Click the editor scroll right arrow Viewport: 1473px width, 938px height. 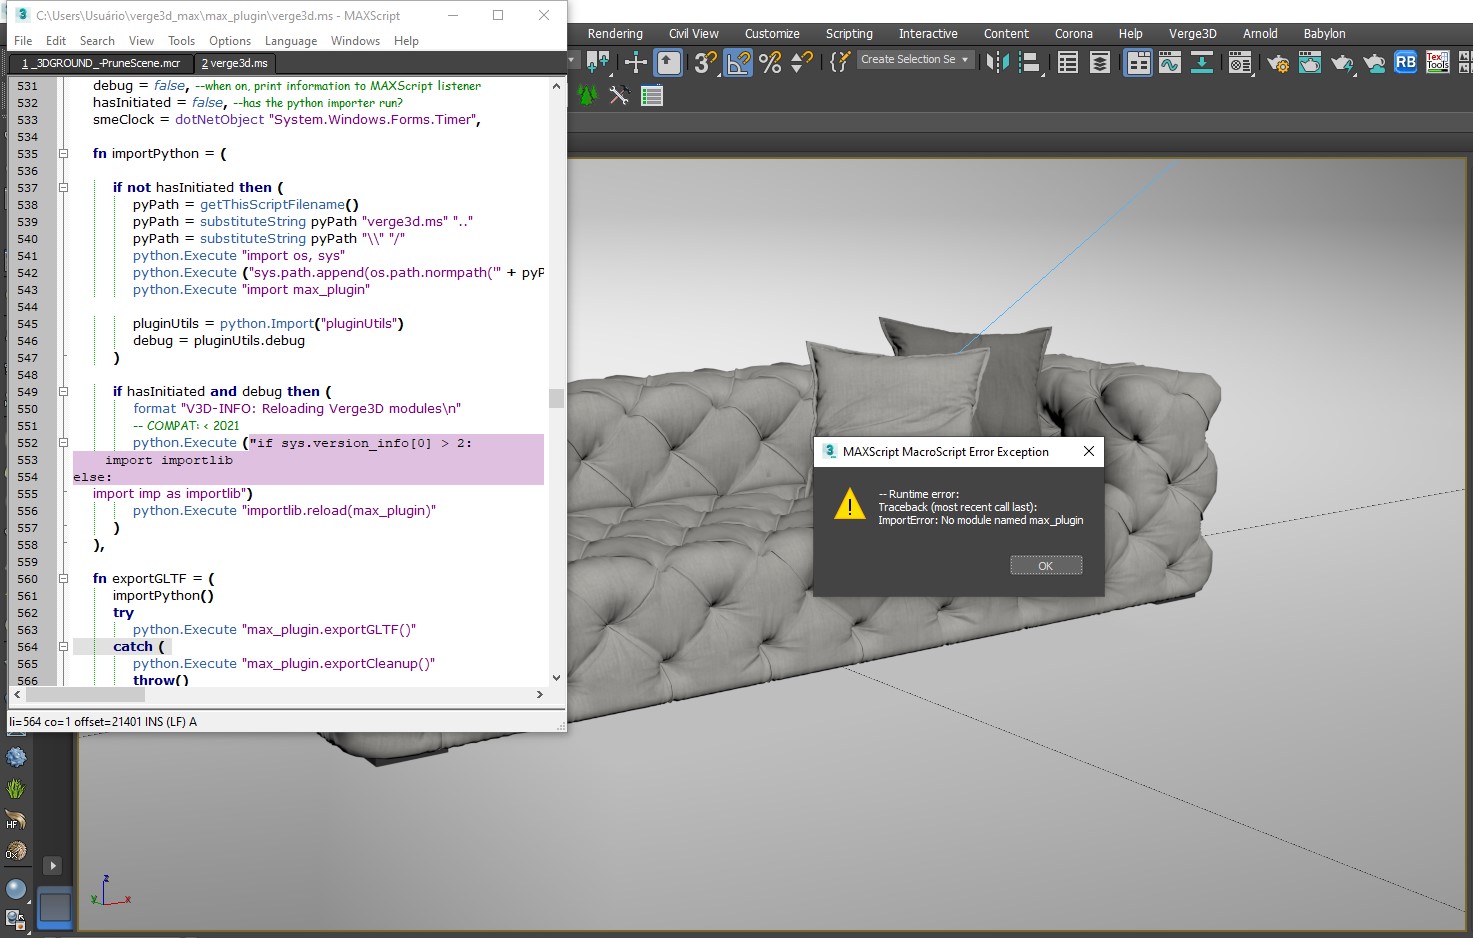click(x=540, y=694)
